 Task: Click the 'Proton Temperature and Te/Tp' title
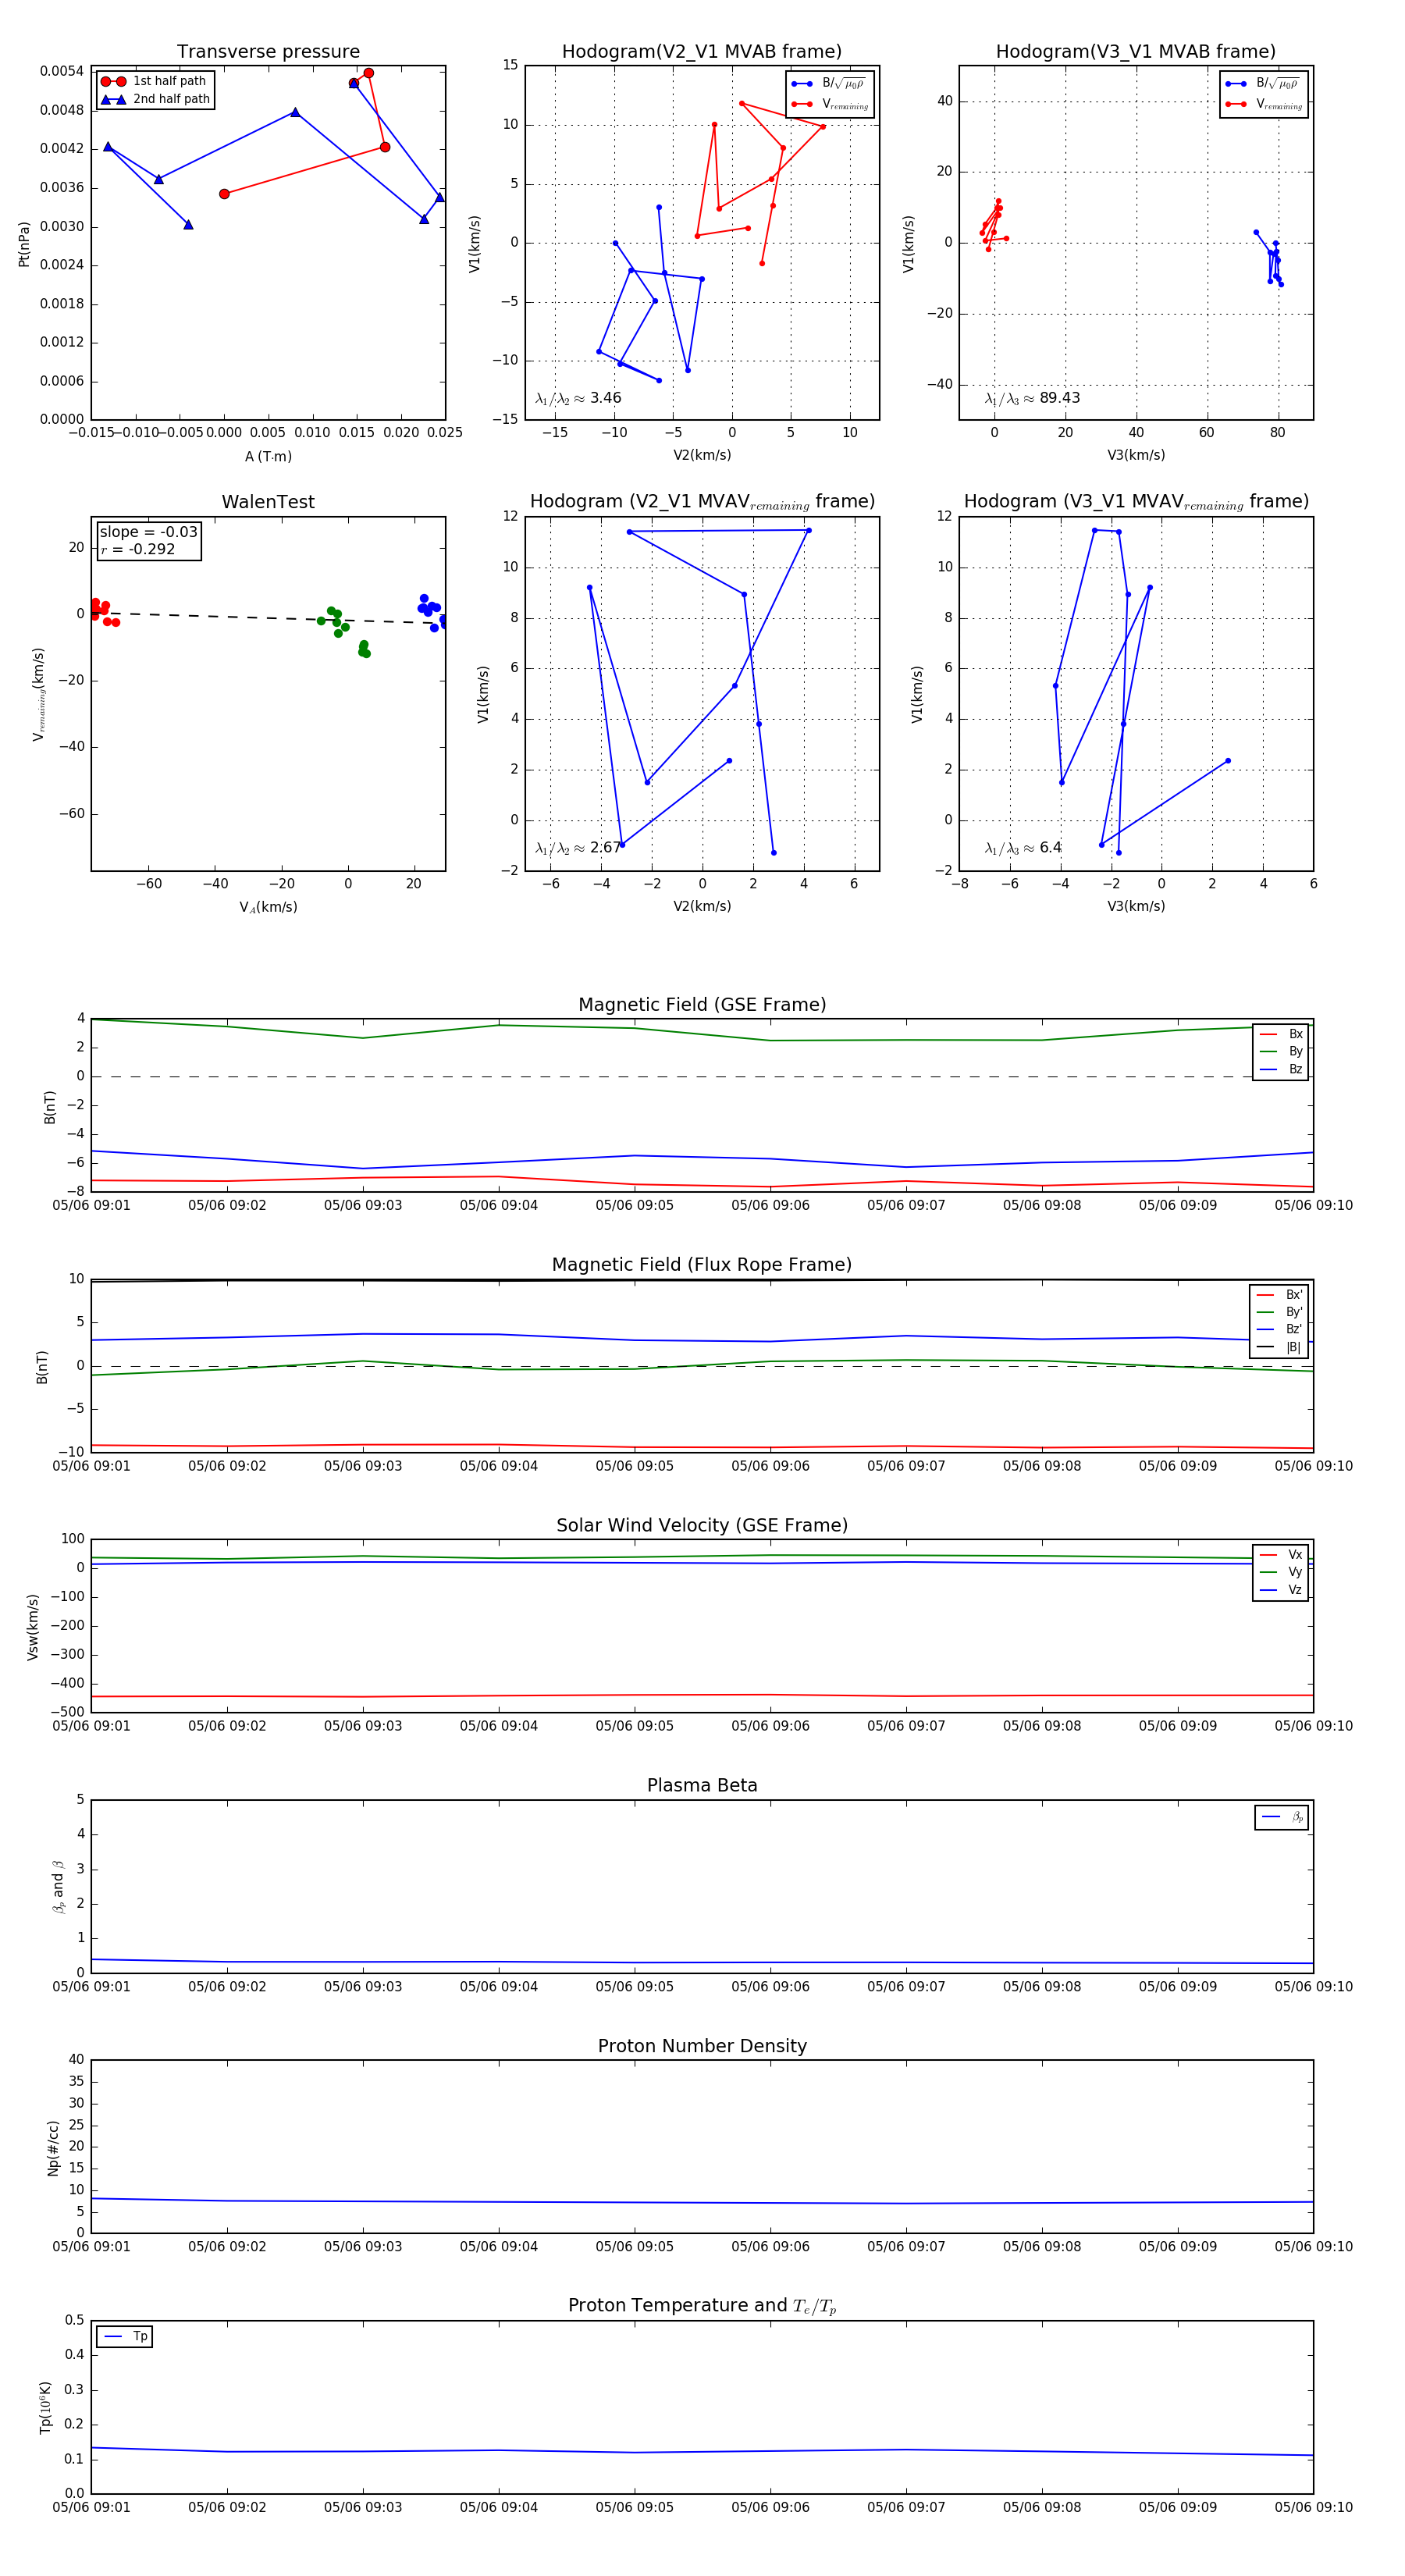point(702,2306)
